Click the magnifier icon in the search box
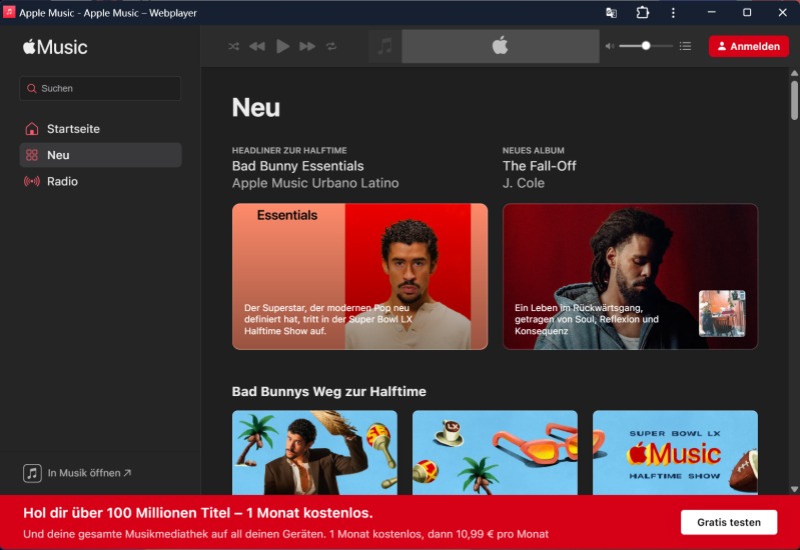 (32, 88)
